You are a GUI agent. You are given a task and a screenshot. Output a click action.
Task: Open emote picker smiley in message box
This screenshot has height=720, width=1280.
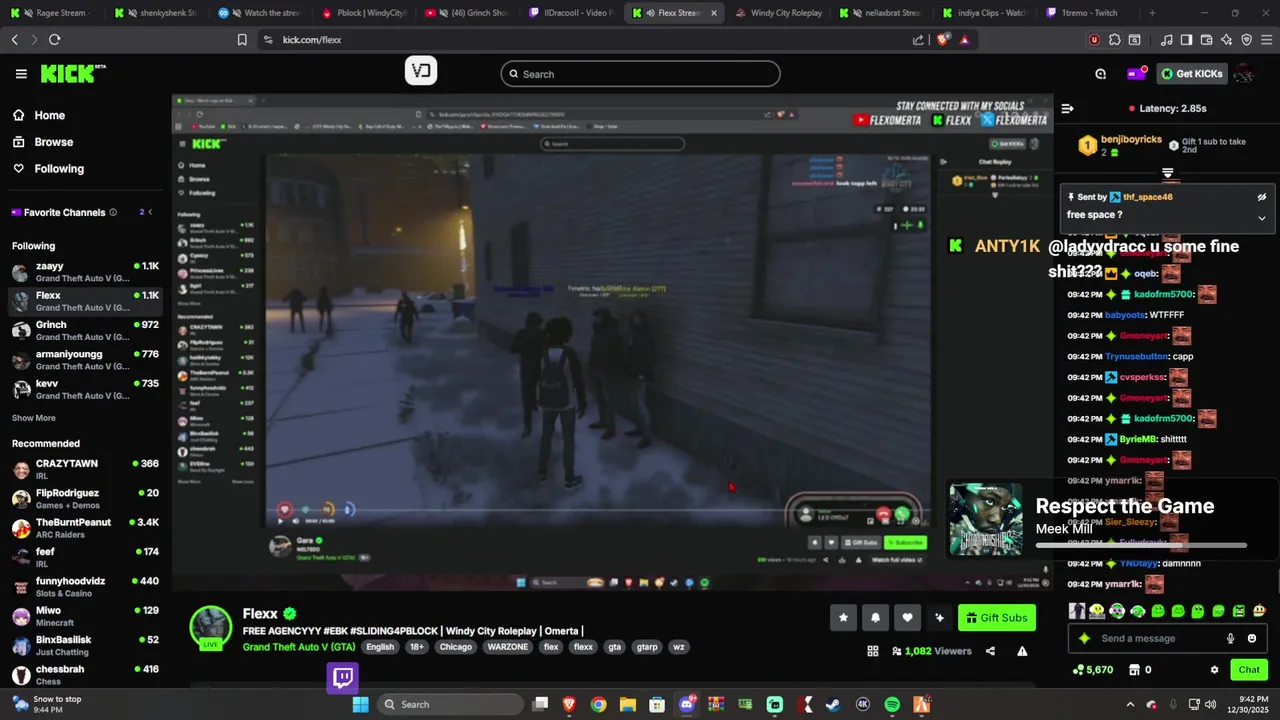(1252, 638)
